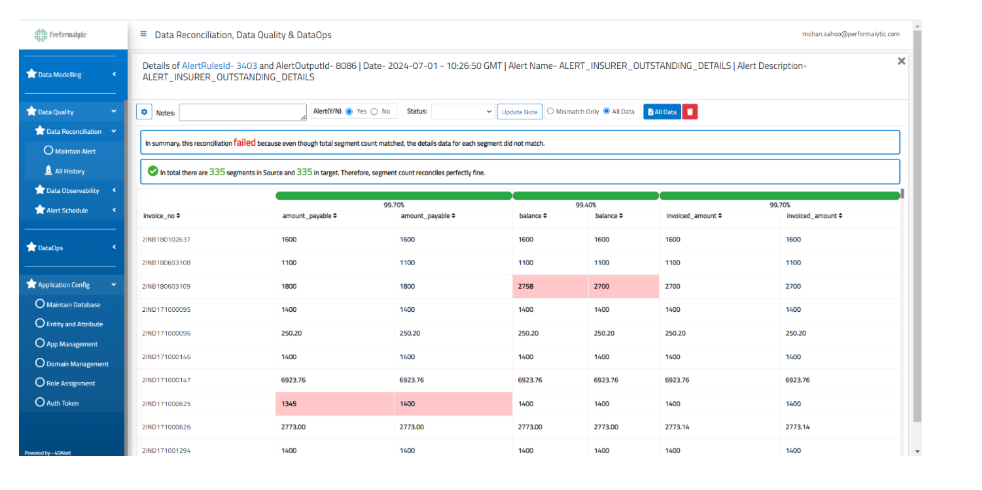Choose the Mismatch Only radio option

pos(550,111)
